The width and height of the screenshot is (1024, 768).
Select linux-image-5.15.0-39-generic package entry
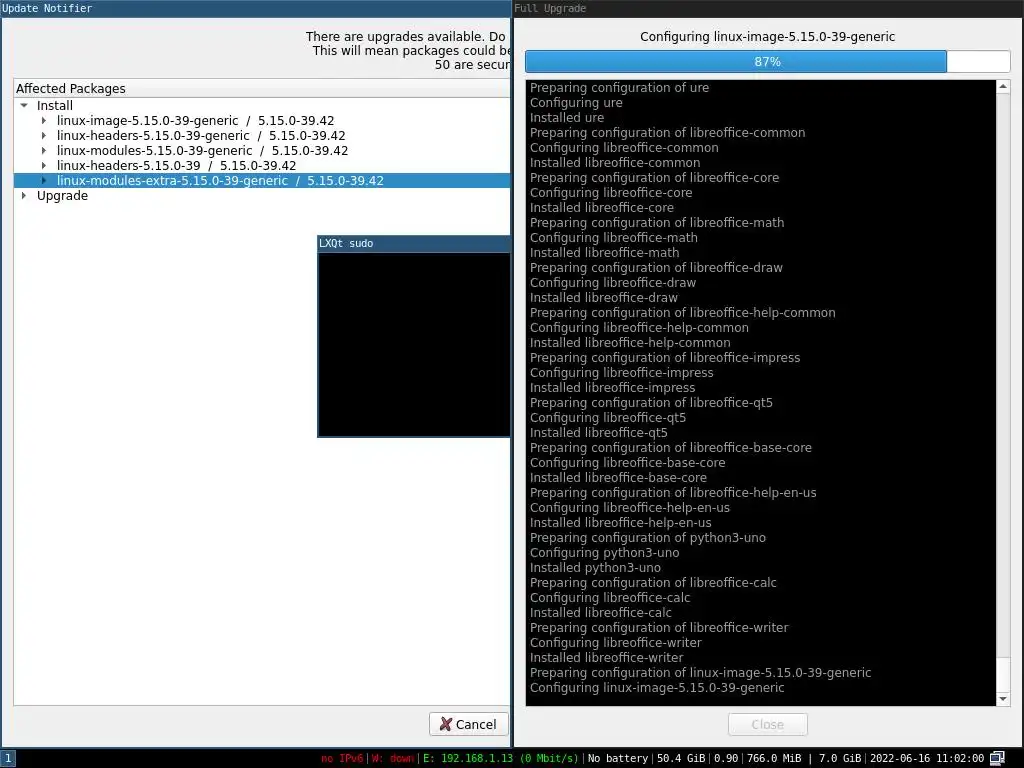(195, 121)
